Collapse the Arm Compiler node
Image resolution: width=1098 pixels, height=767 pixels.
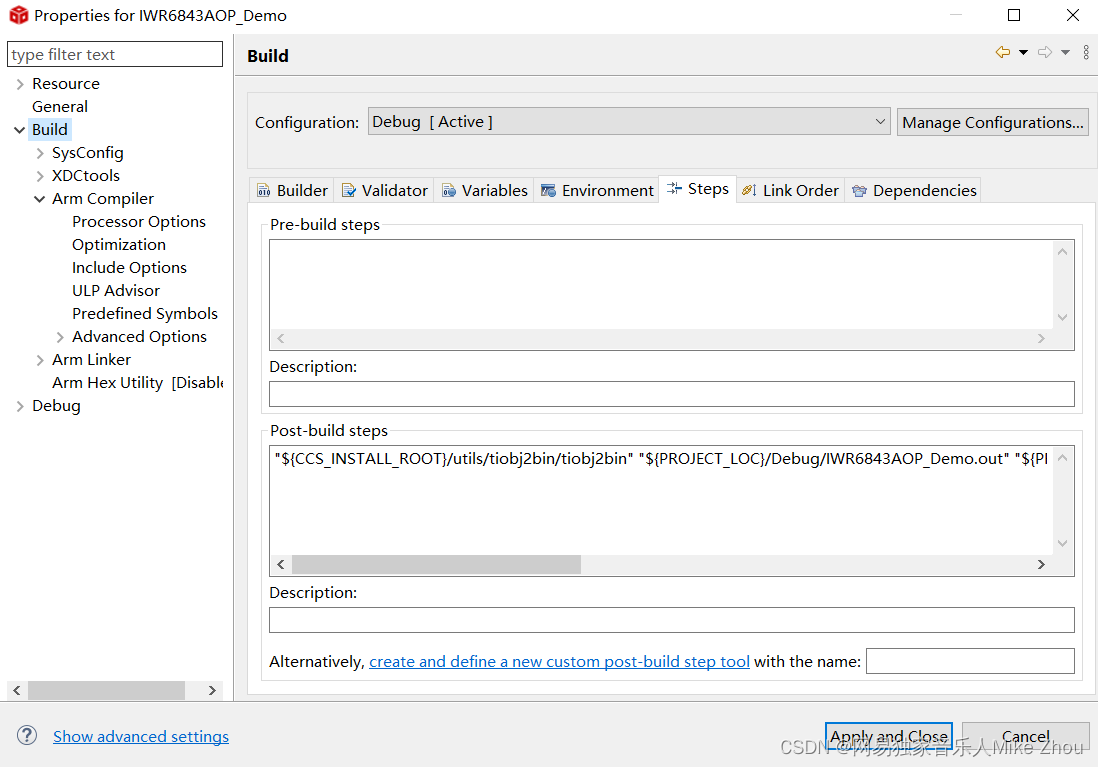(40, 199)
